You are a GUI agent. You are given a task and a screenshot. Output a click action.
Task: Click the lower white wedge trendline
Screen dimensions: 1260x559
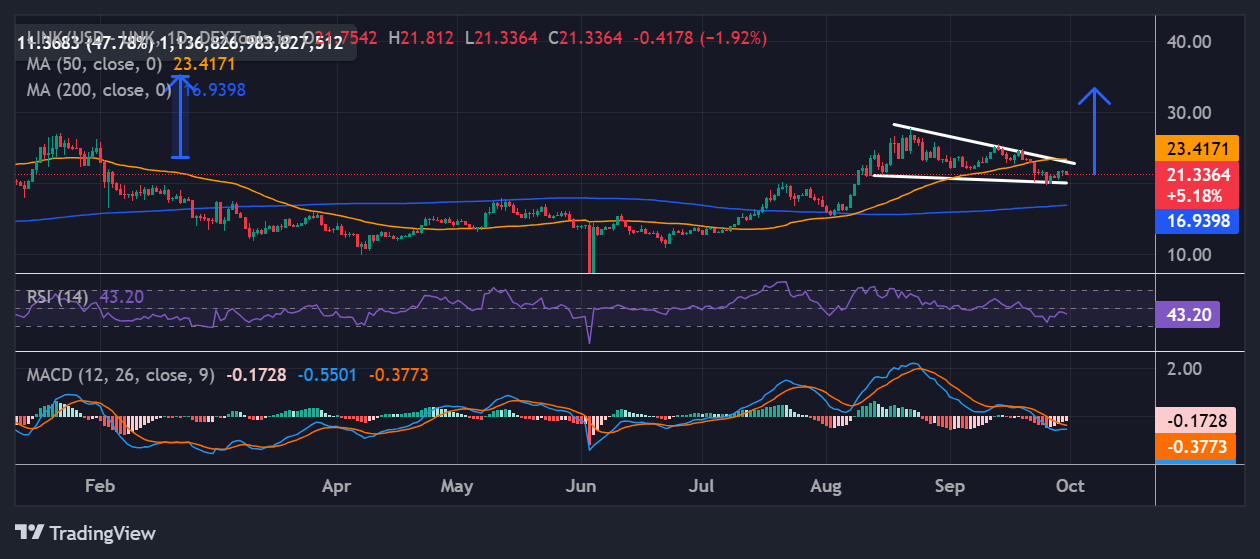click(x=970, y=179)
